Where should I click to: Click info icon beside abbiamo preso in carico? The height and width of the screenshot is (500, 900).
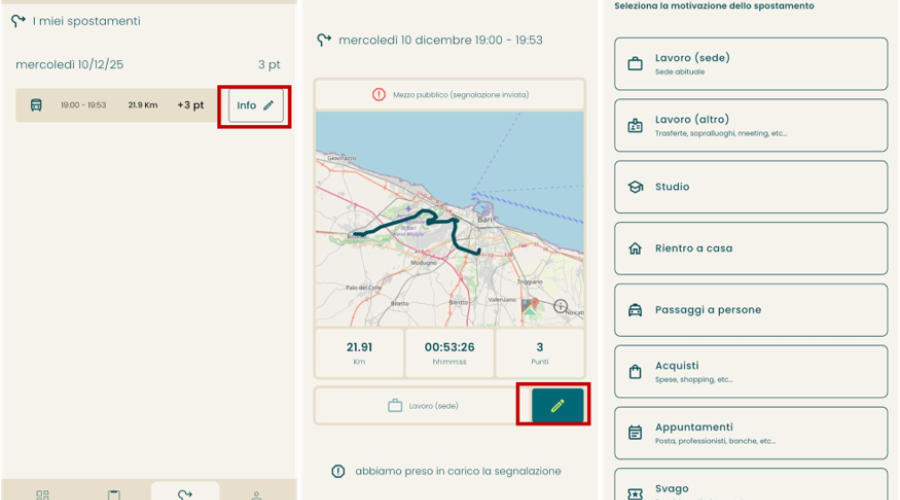click(338, 471)
